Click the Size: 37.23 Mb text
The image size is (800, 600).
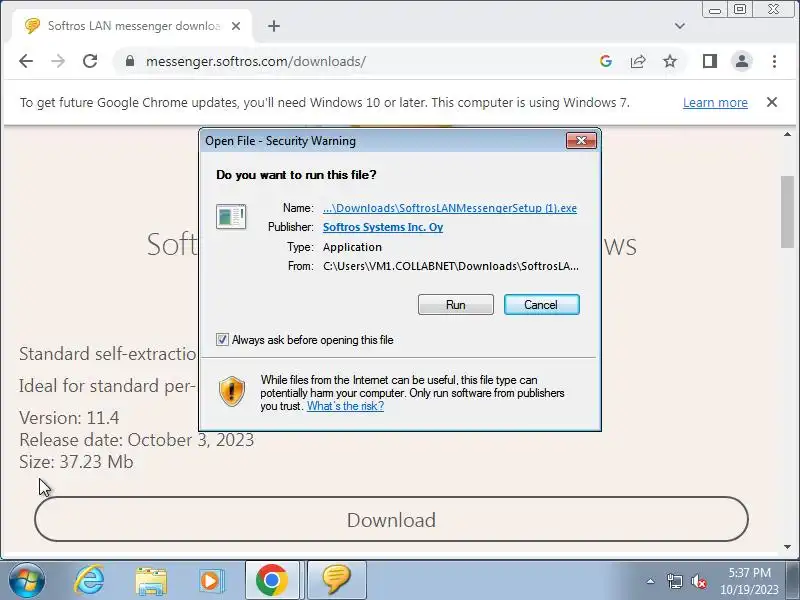76,462
